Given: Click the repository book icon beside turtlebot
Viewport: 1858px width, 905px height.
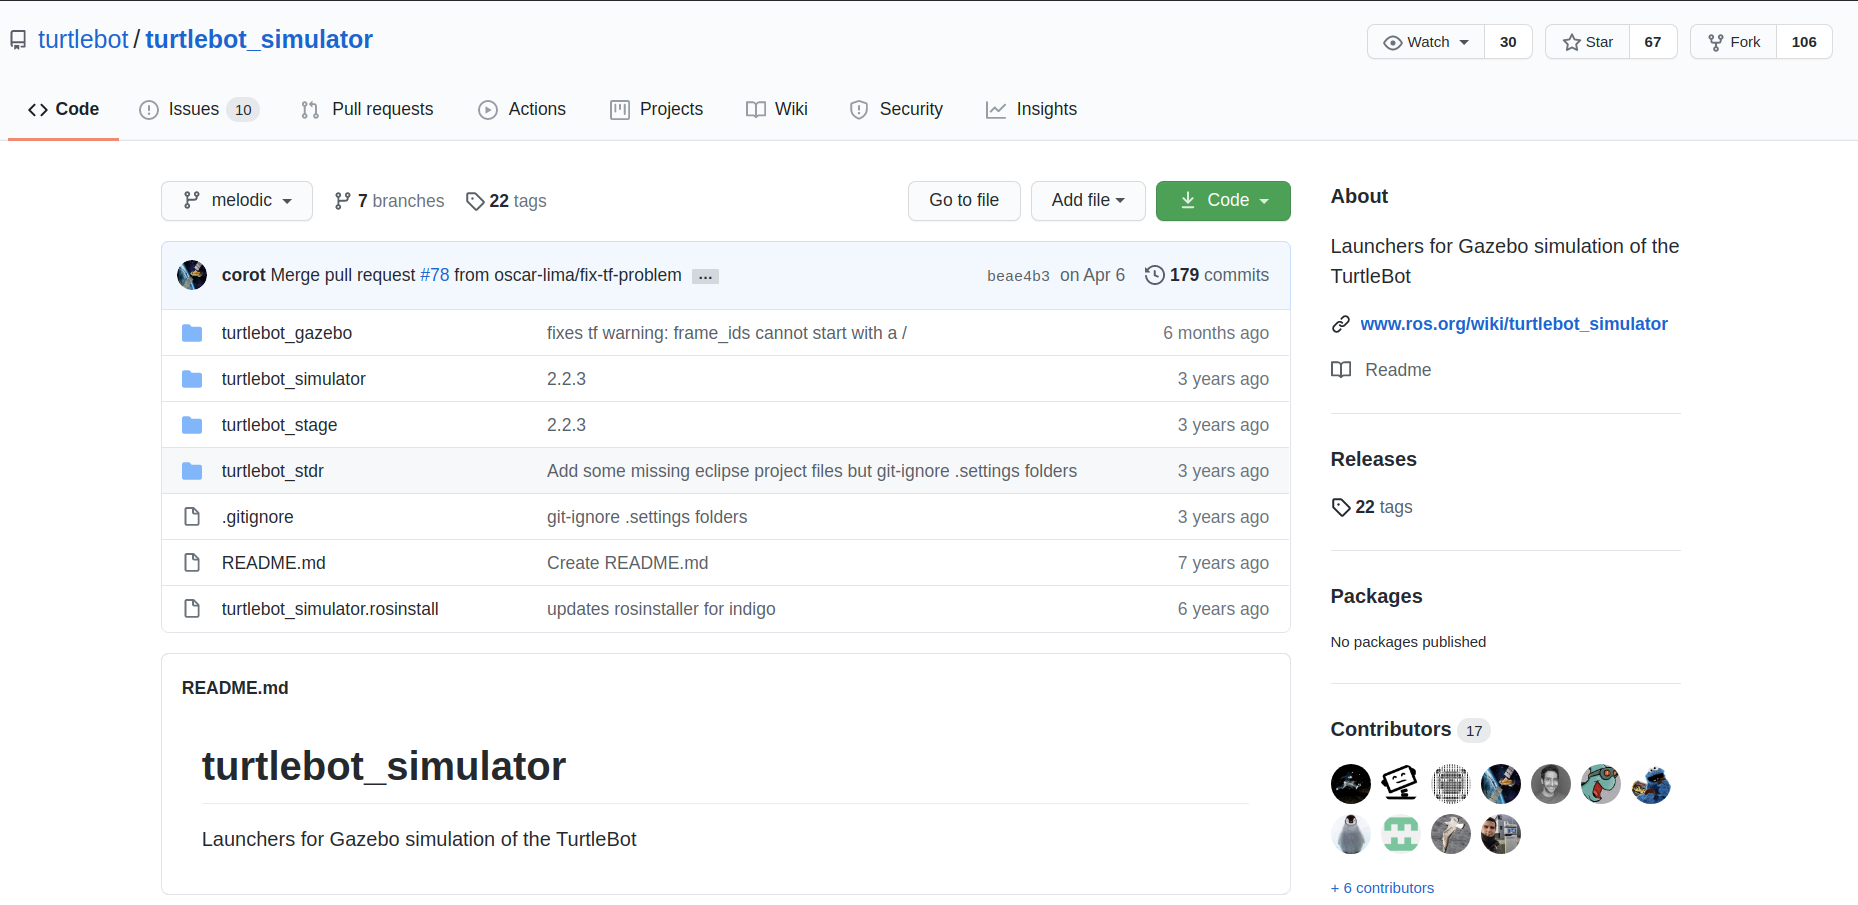Looking at the screenshot, I should (18, 40).
